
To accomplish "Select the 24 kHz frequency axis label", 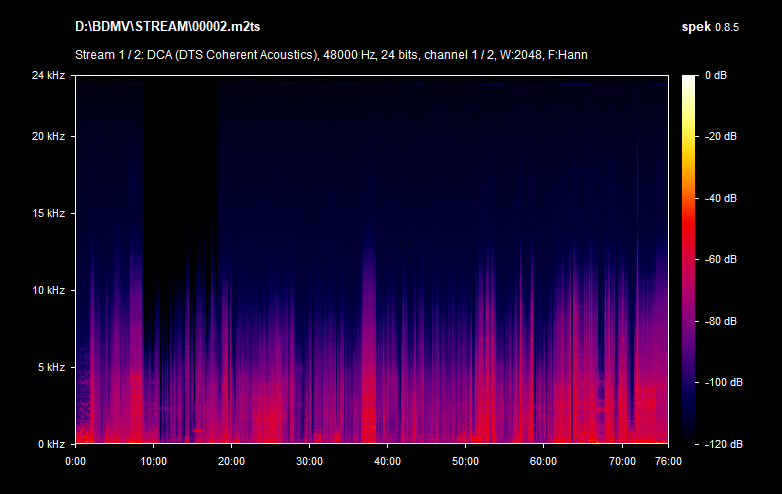I will click(x=48, y=76).
